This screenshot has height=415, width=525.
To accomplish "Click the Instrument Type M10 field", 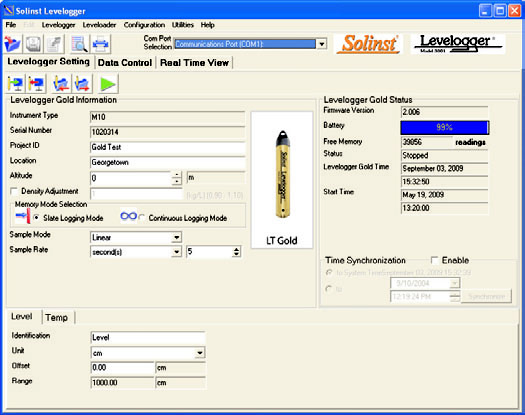I will click(x=167, y=117).
